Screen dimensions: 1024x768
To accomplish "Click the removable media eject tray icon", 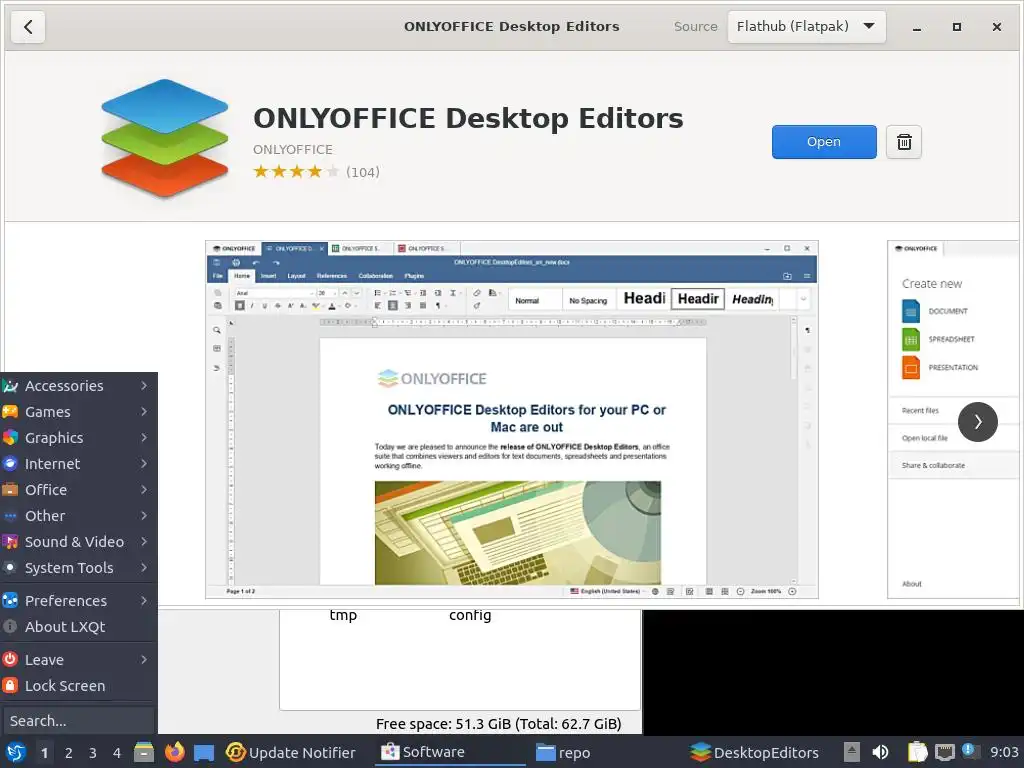I will (852, 752).
